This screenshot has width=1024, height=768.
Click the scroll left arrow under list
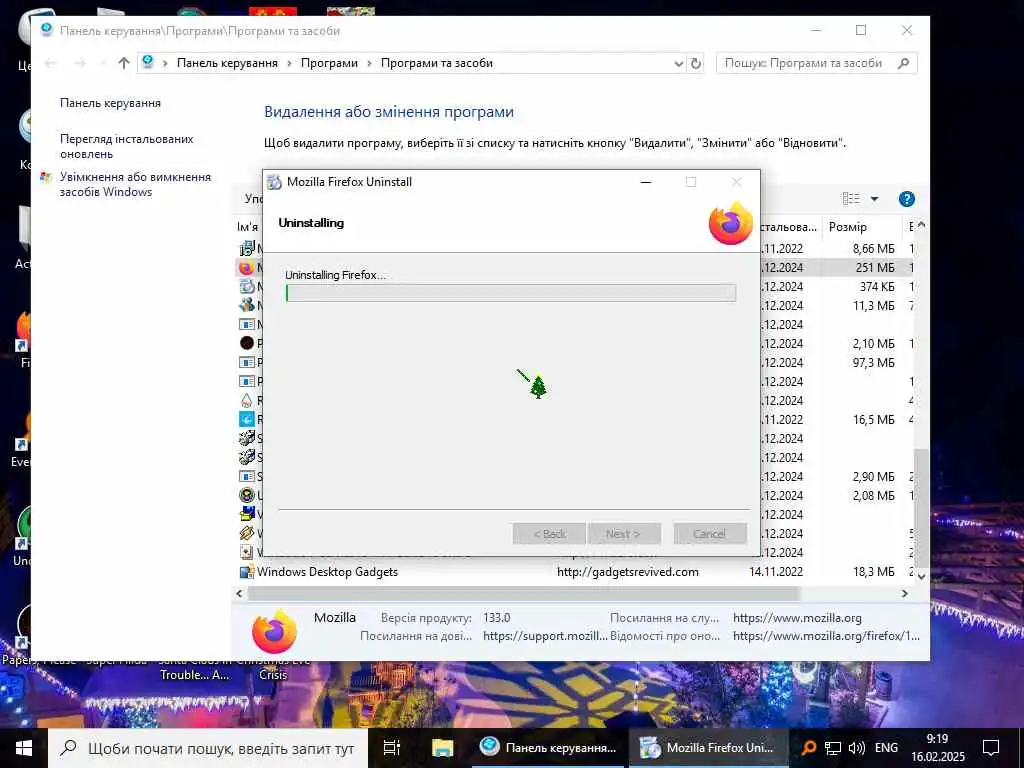point(239,594)
